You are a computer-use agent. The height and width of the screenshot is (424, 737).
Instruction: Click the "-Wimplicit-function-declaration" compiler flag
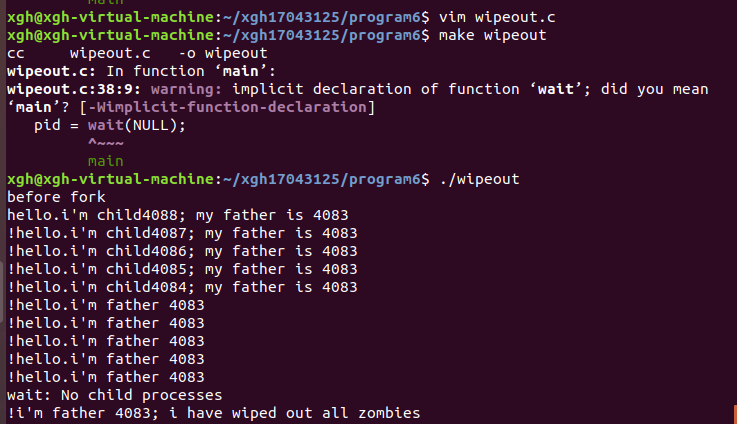click(227, 107)
